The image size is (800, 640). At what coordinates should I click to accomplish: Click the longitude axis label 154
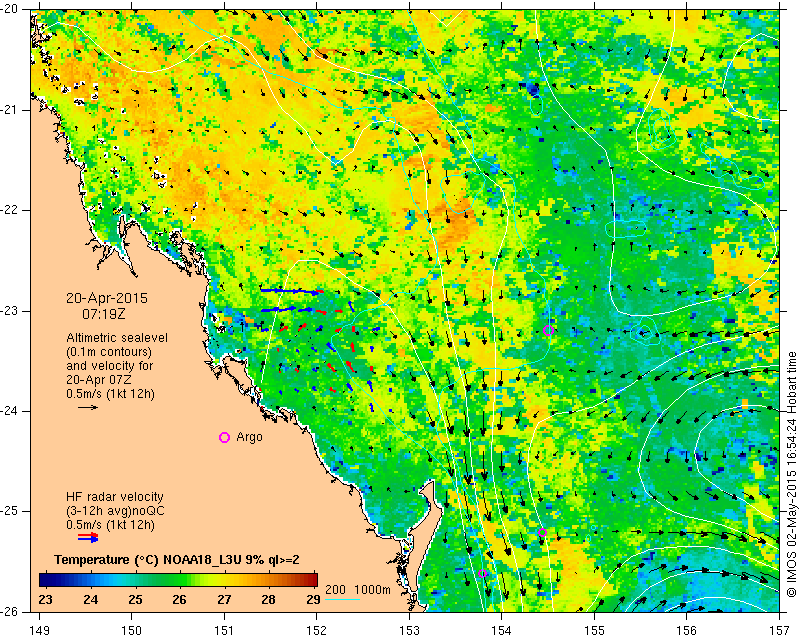(502, 631)
